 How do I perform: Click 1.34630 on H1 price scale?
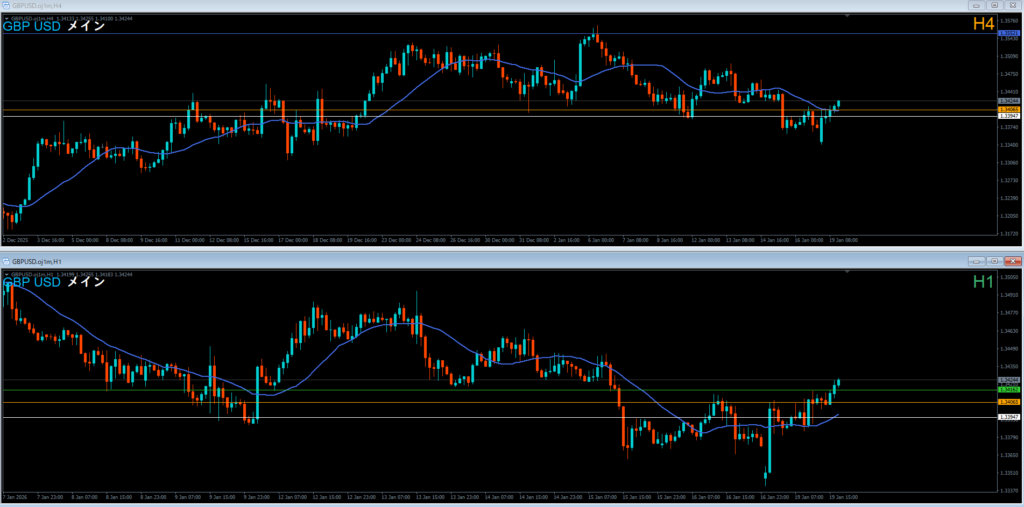1010,331
